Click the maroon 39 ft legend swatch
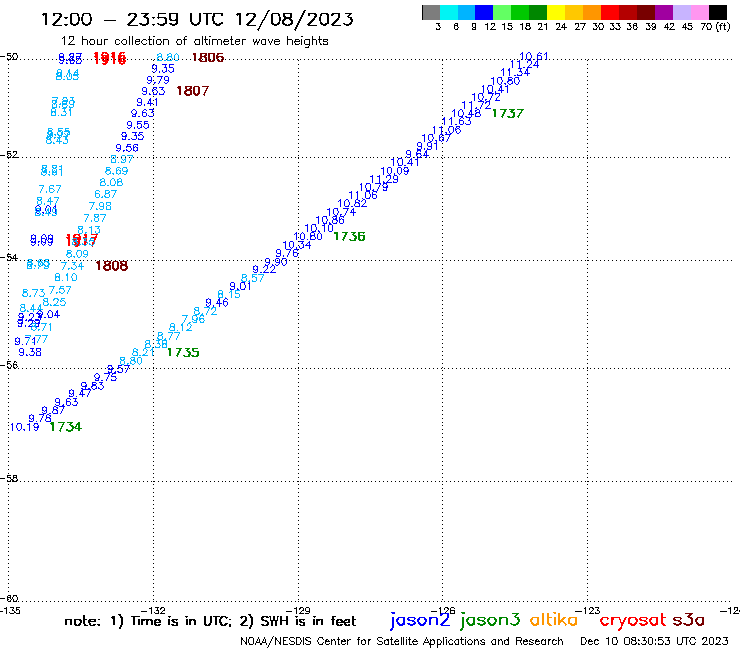The height and width of the screenshot is (650, 740). pyautogui.click(x=646, y=12)
